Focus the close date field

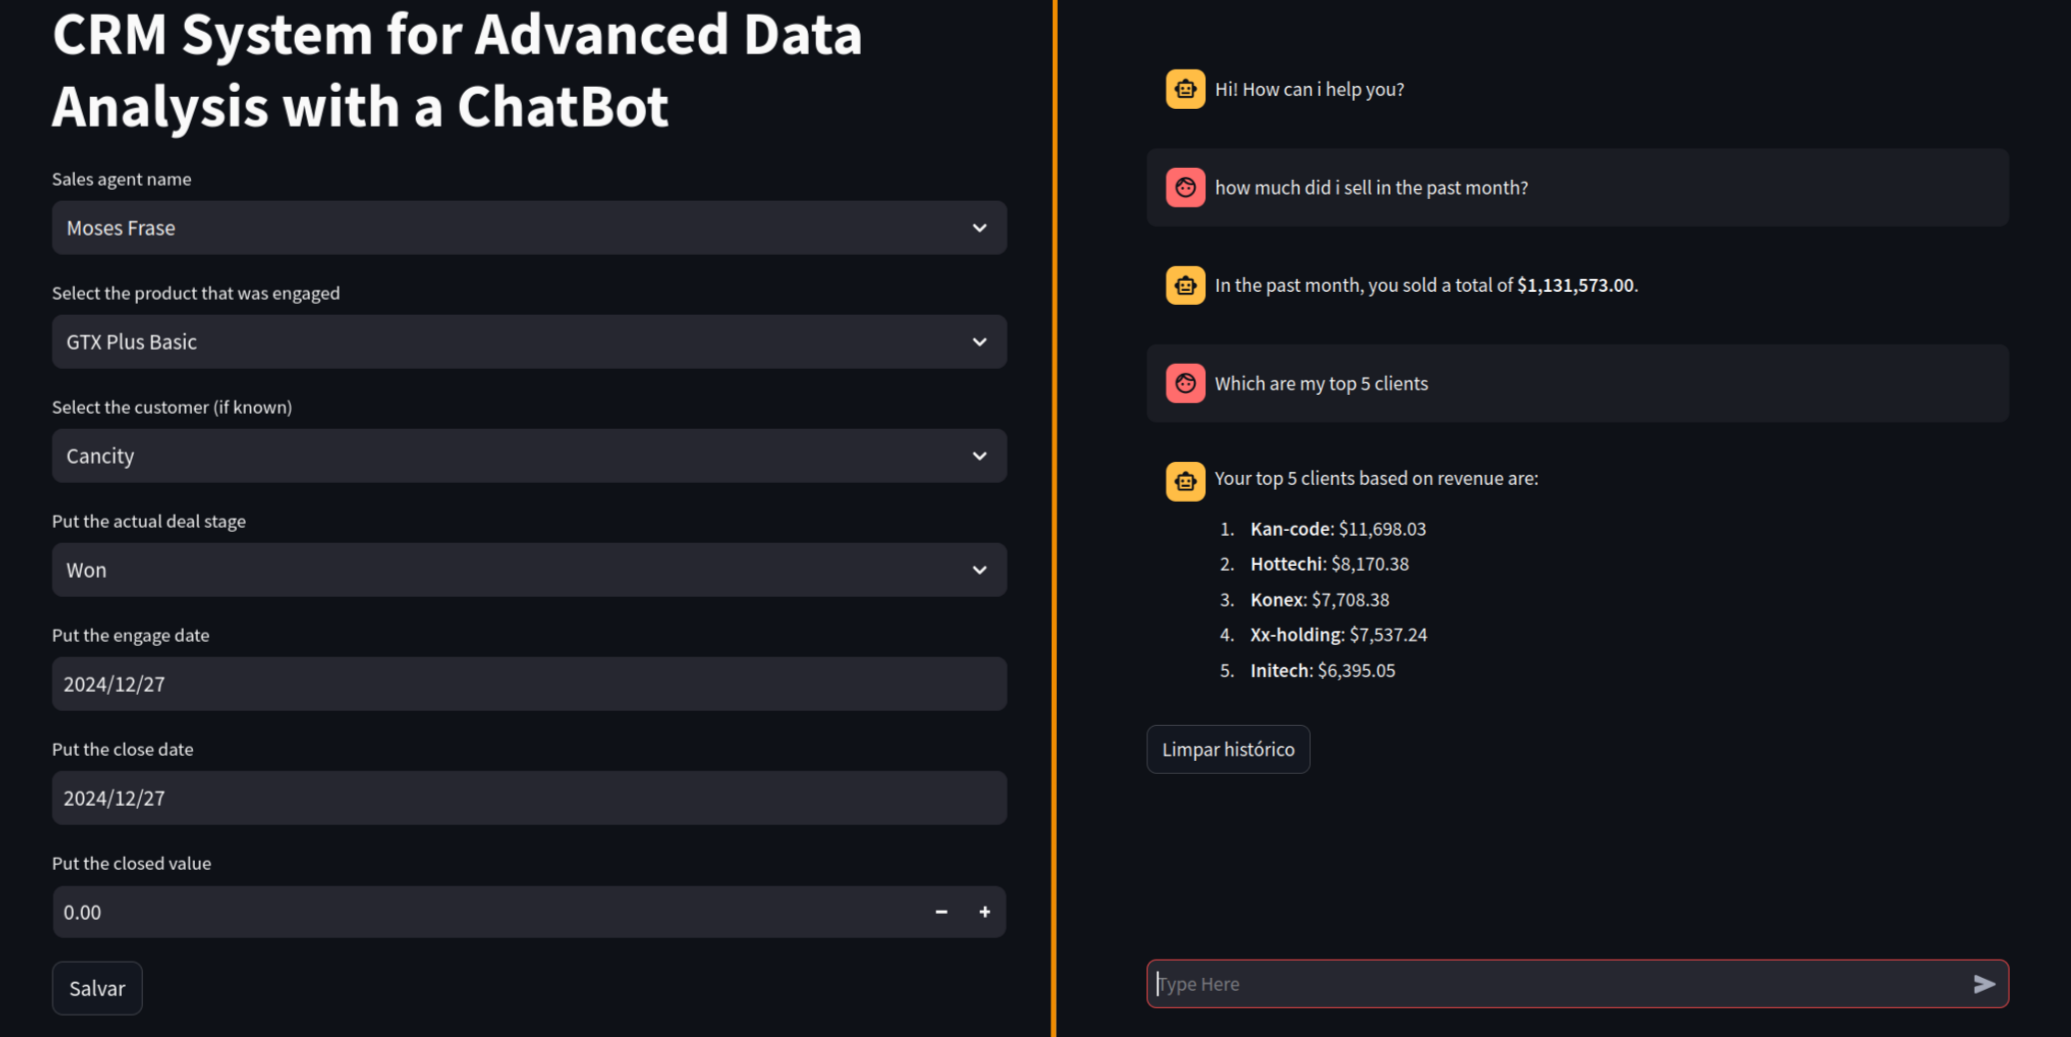click(x=529, y=798)
